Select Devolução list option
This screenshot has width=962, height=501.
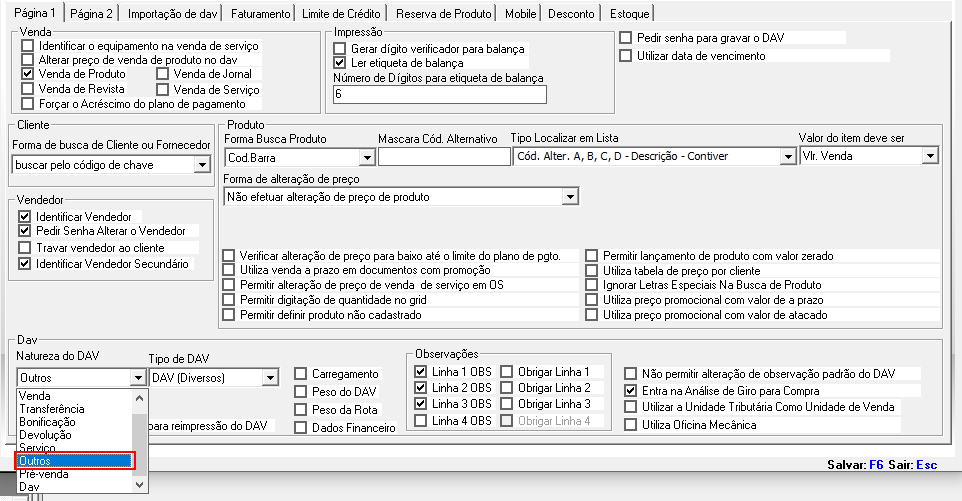pyautogui.click(x=74, y=435)
